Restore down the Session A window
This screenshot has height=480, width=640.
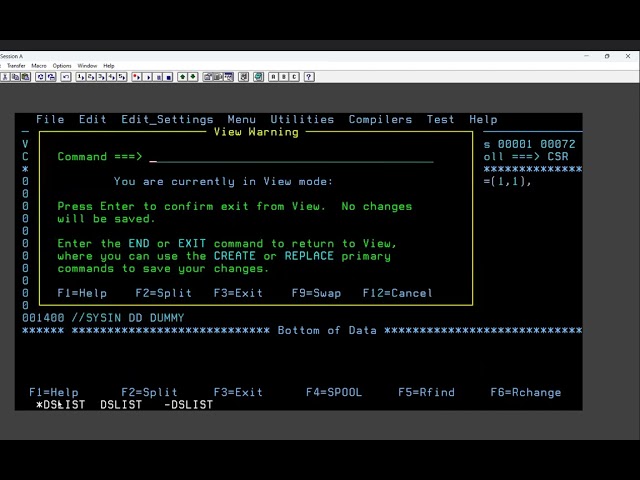coord(607,56)
